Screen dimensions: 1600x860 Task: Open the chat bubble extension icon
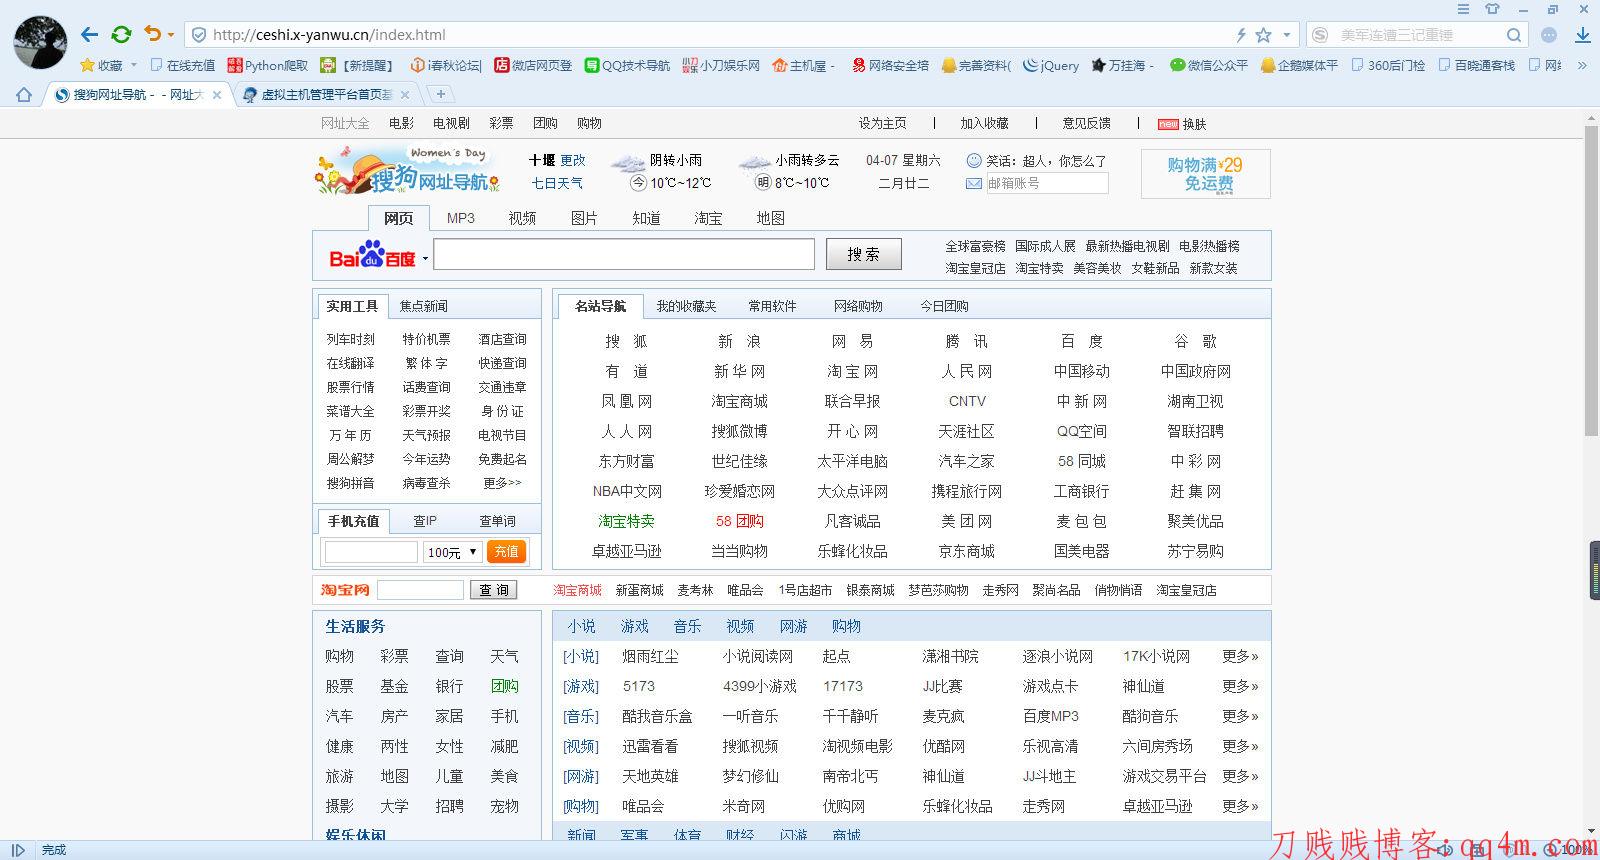(x=1549, y=35)
